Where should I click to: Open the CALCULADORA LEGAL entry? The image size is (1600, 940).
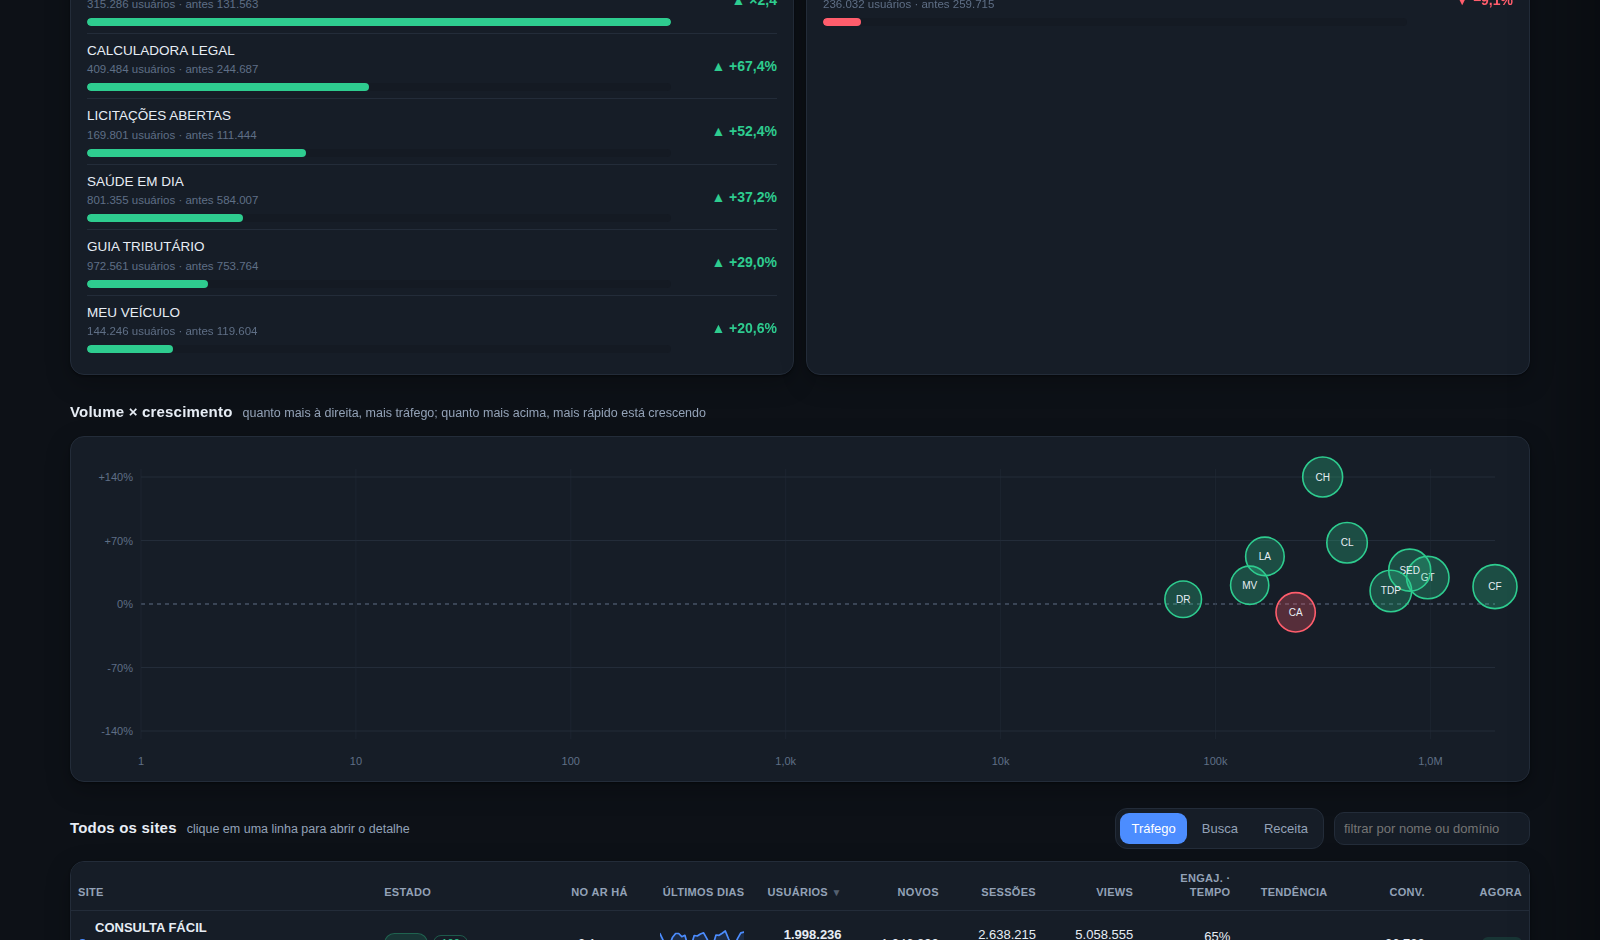tap(432, 66)
